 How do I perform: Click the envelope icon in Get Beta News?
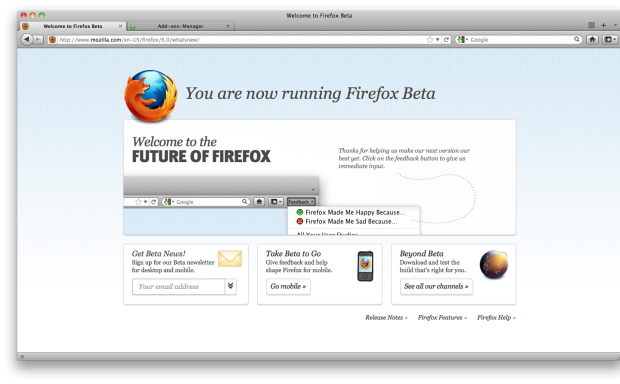coord(230,259)
